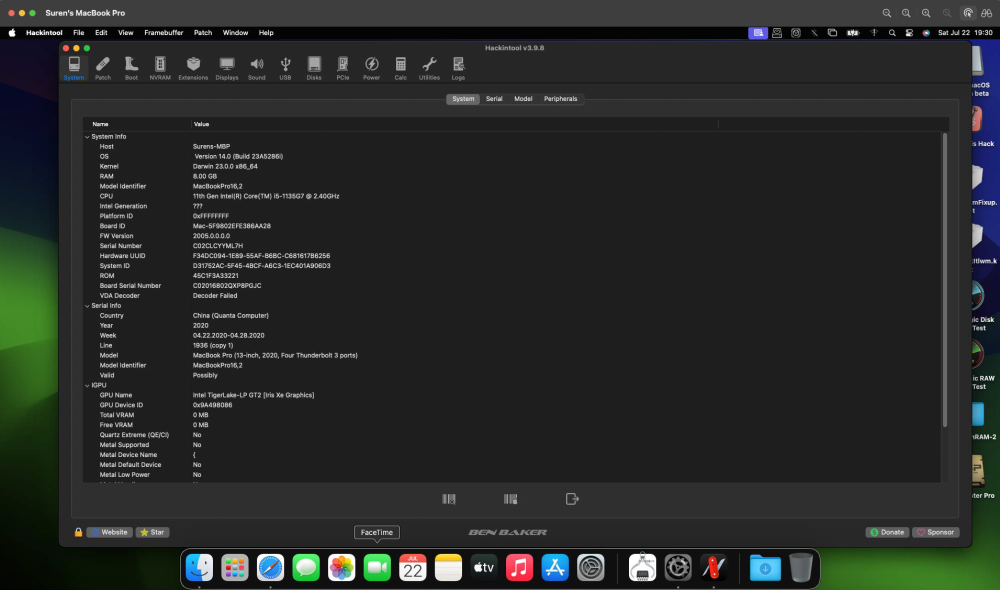1000x590 pixels.
Task: Open FaceTime from the Dock
Action: tap(377, 567)
